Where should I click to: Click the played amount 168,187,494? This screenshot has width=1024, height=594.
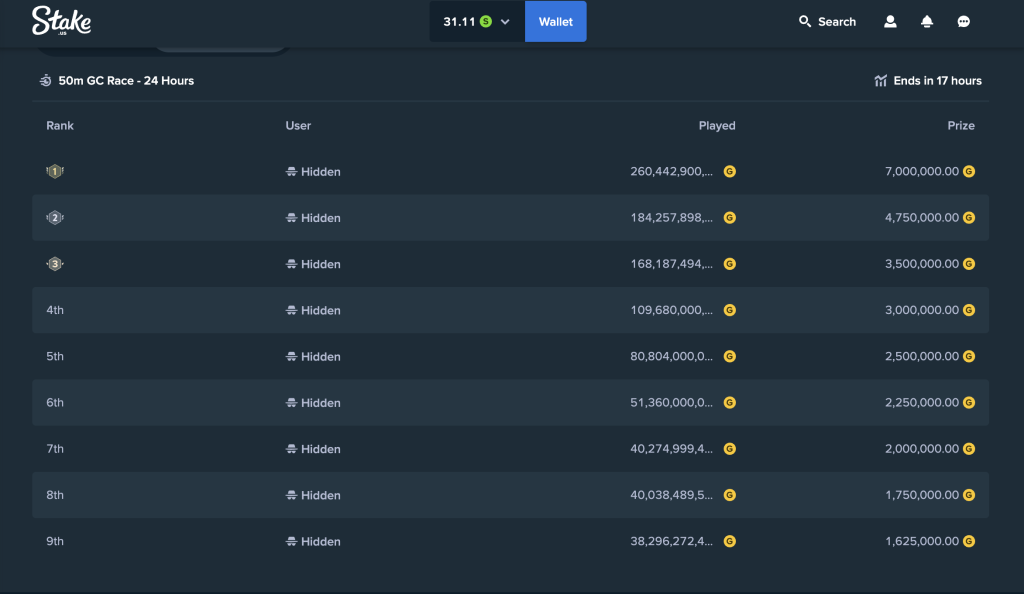(x=671, y=264)
